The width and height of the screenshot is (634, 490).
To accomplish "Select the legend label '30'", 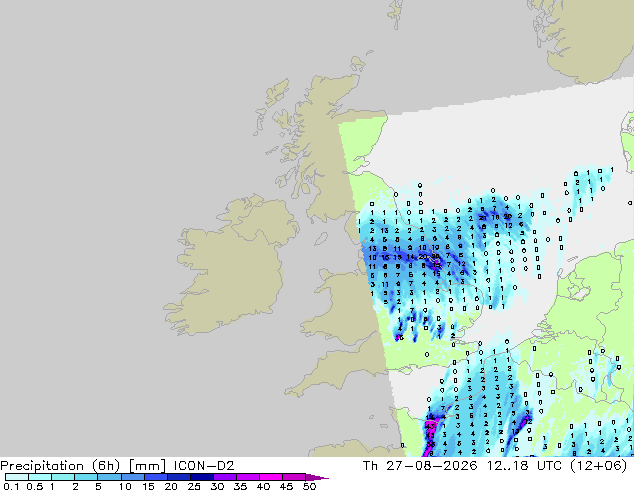I will click(x=217, y=486).
